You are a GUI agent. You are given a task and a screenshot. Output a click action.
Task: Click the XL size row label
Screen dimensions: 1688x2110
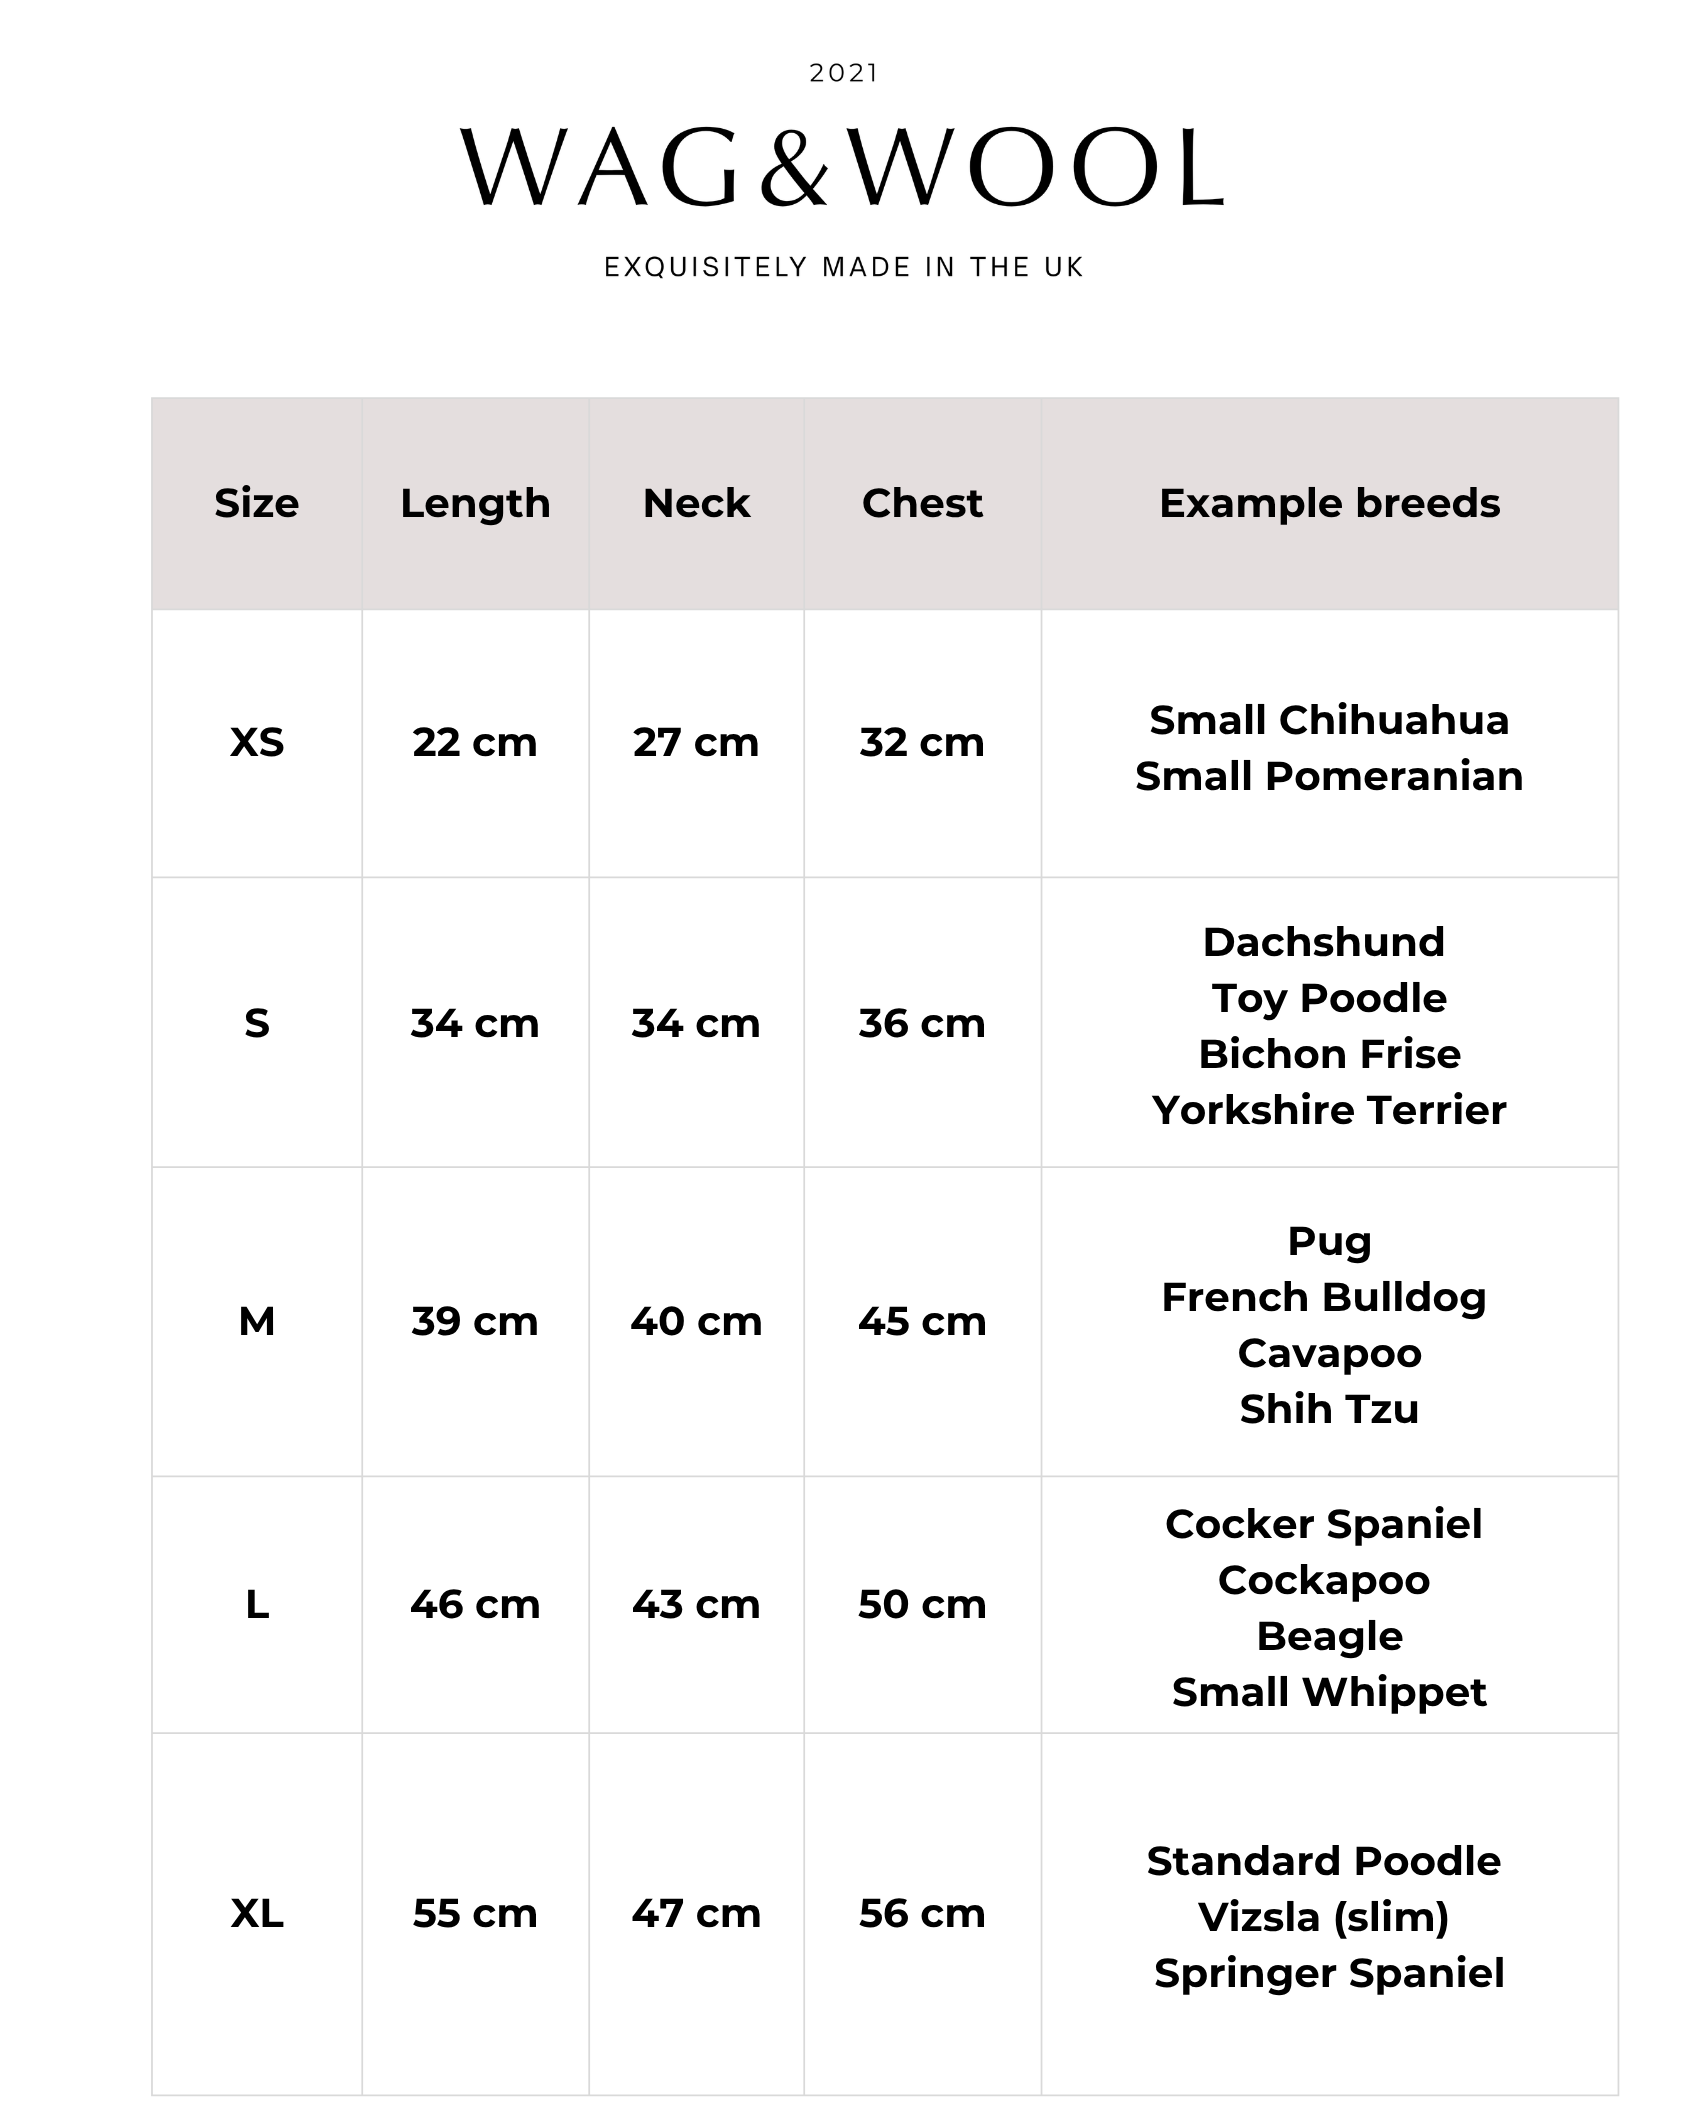[x=257, y=1913]
